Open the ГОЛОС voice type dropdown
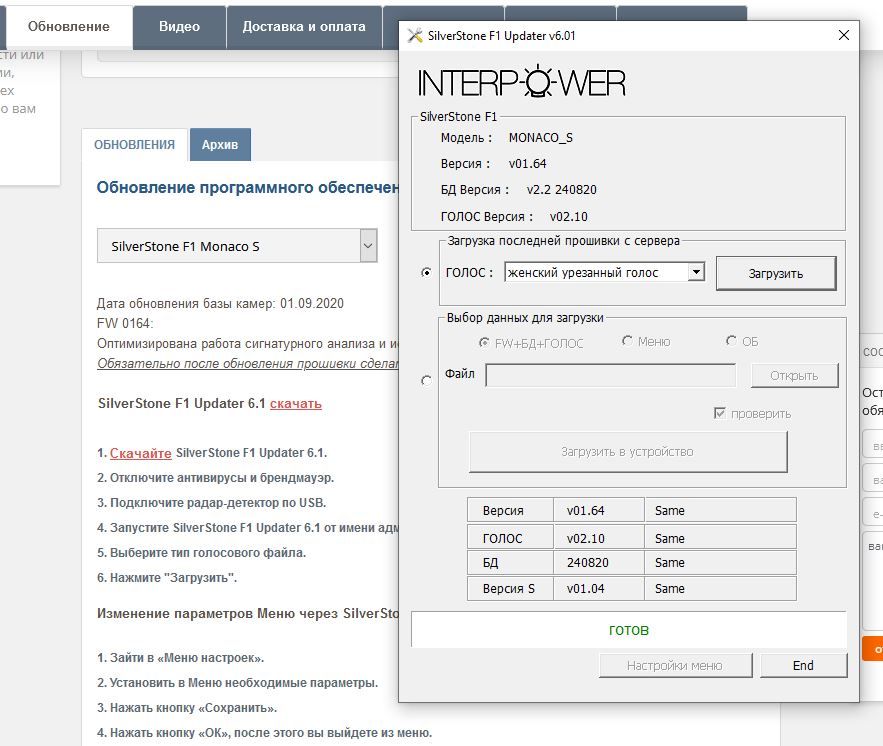Image resolution: width=883 pixels, height=746 pixels. 697,272
